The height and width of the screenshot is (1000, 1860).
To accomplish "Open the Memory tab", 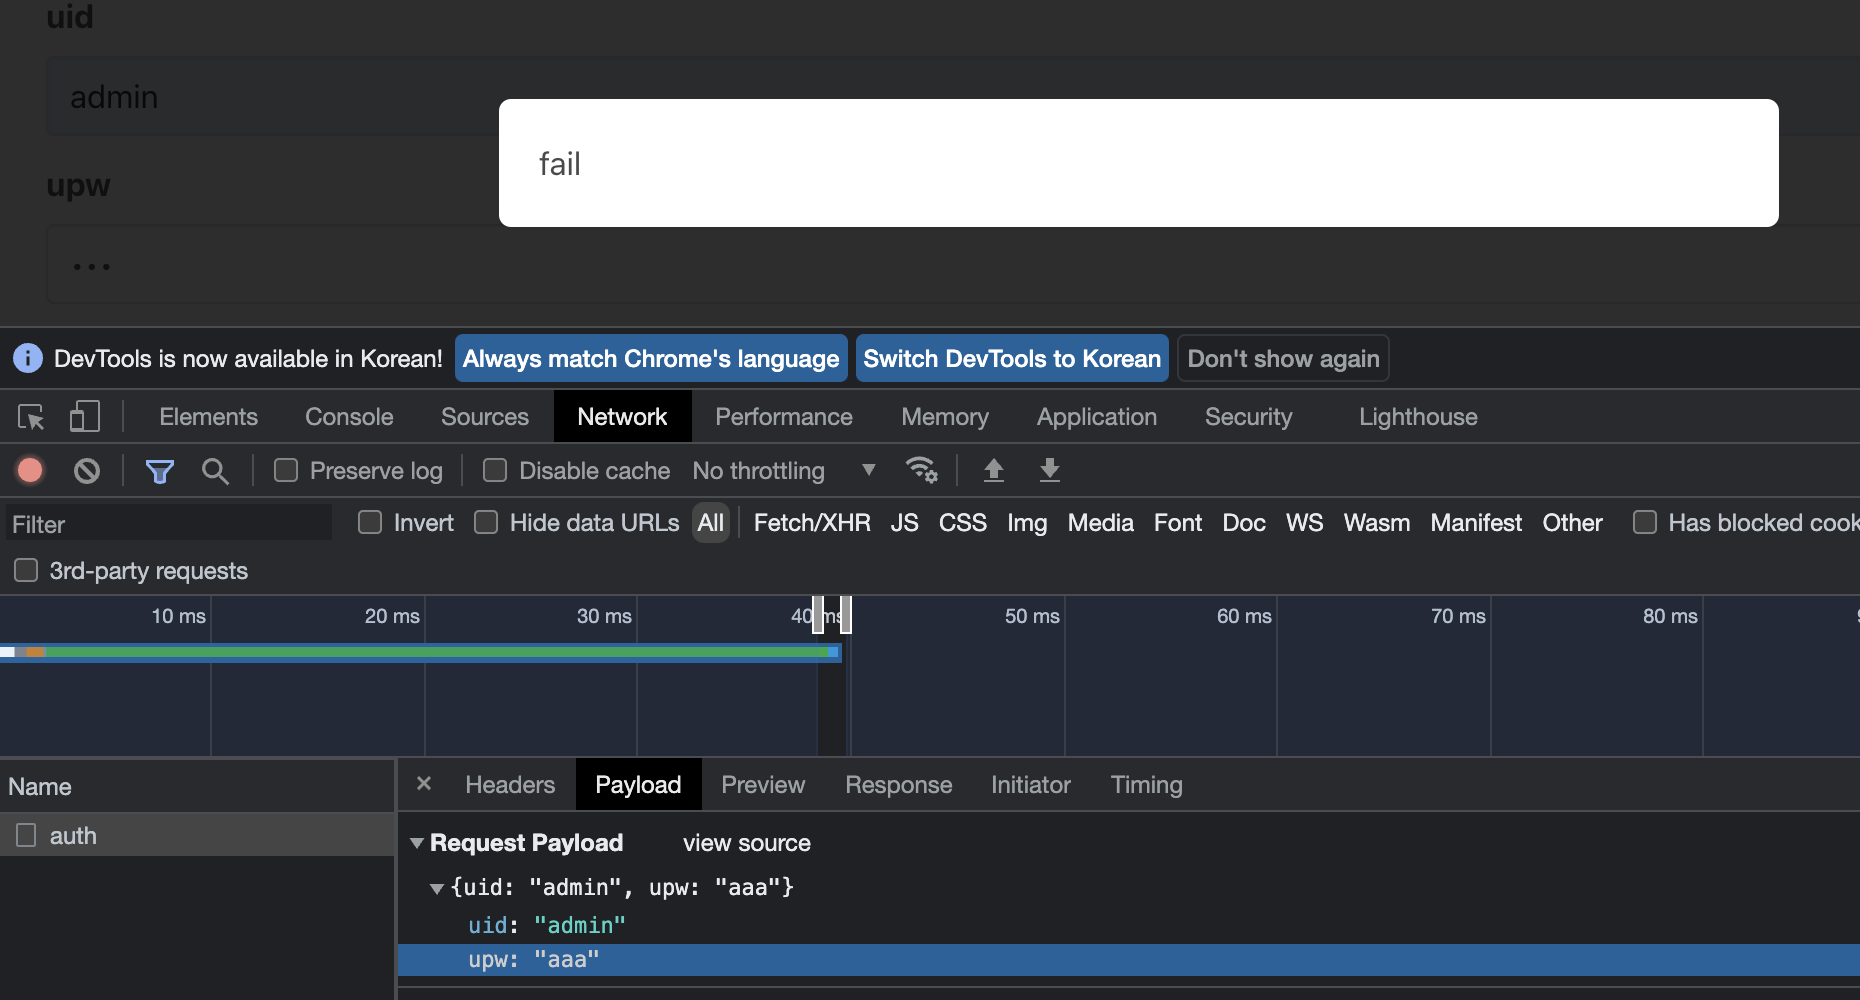I will (945, 417).
